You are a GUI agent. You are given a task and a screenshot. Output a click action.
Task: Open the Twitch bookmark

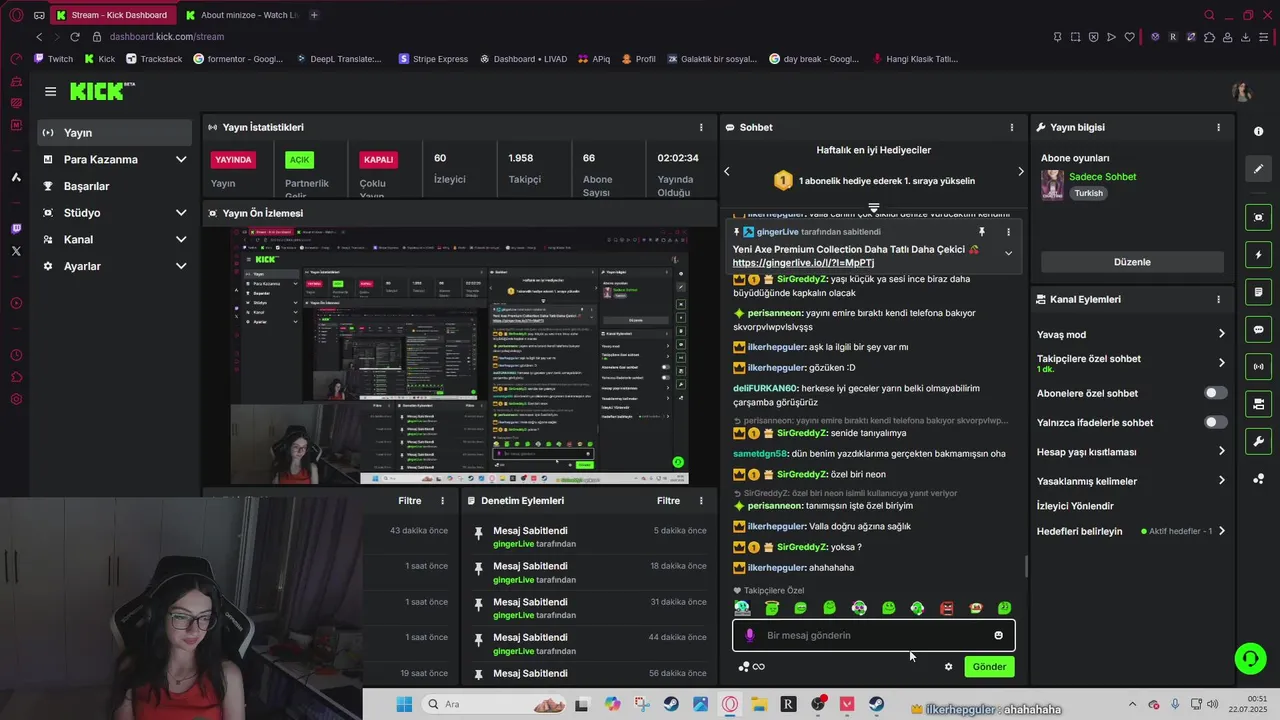[x=54, y=59]
